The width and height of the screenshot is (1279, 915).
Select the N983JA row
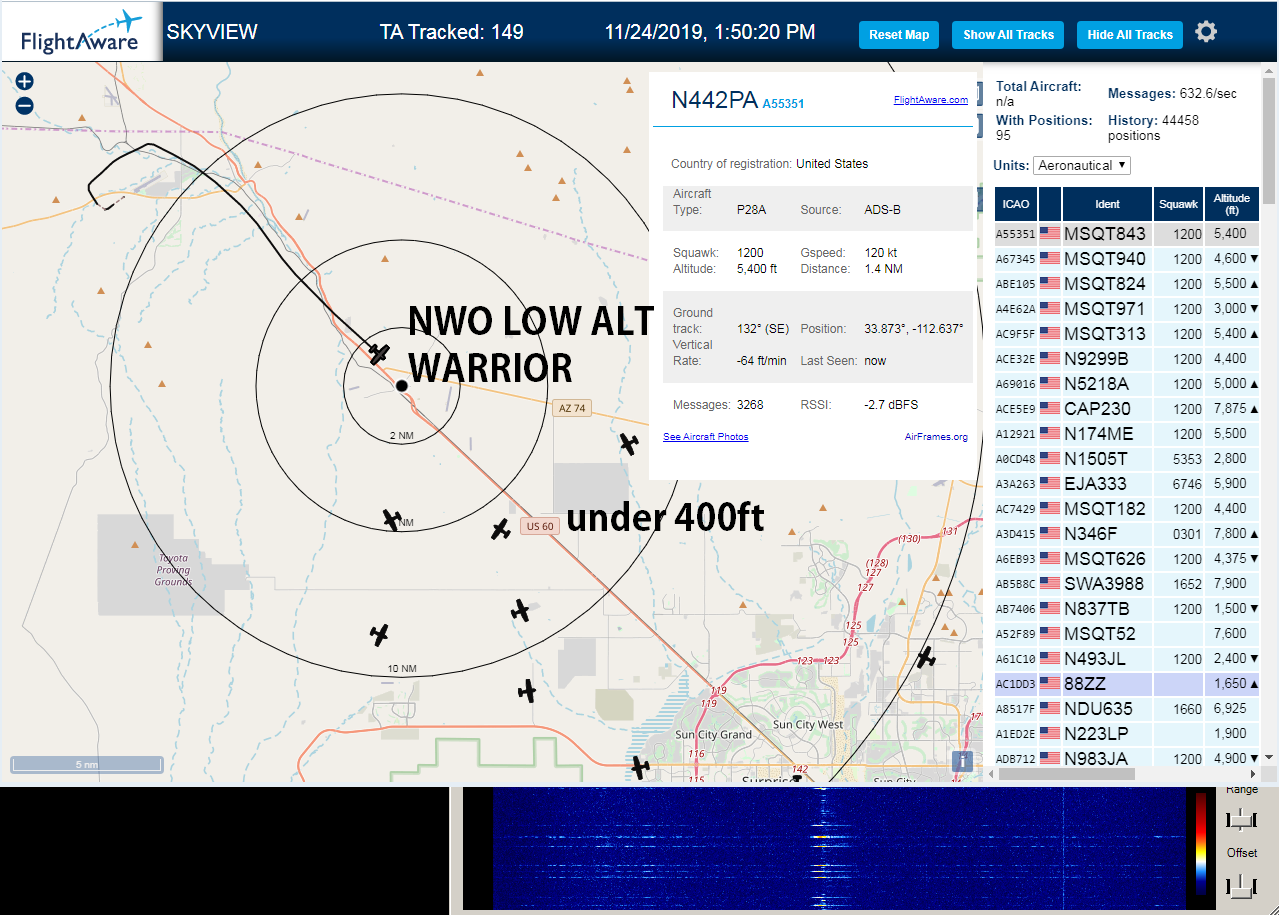[1127, 759]
